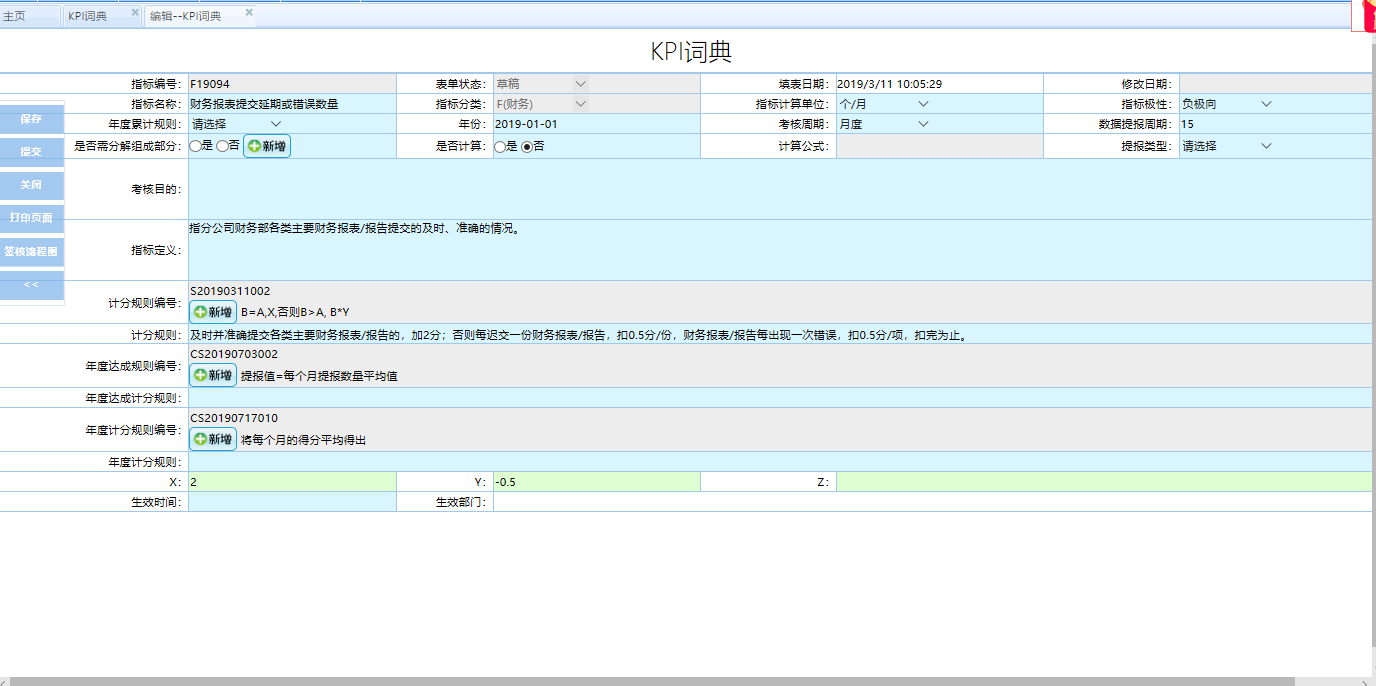Click the 指标编号 value F19094
This screenshot has width=1376, height=686.
210,84
